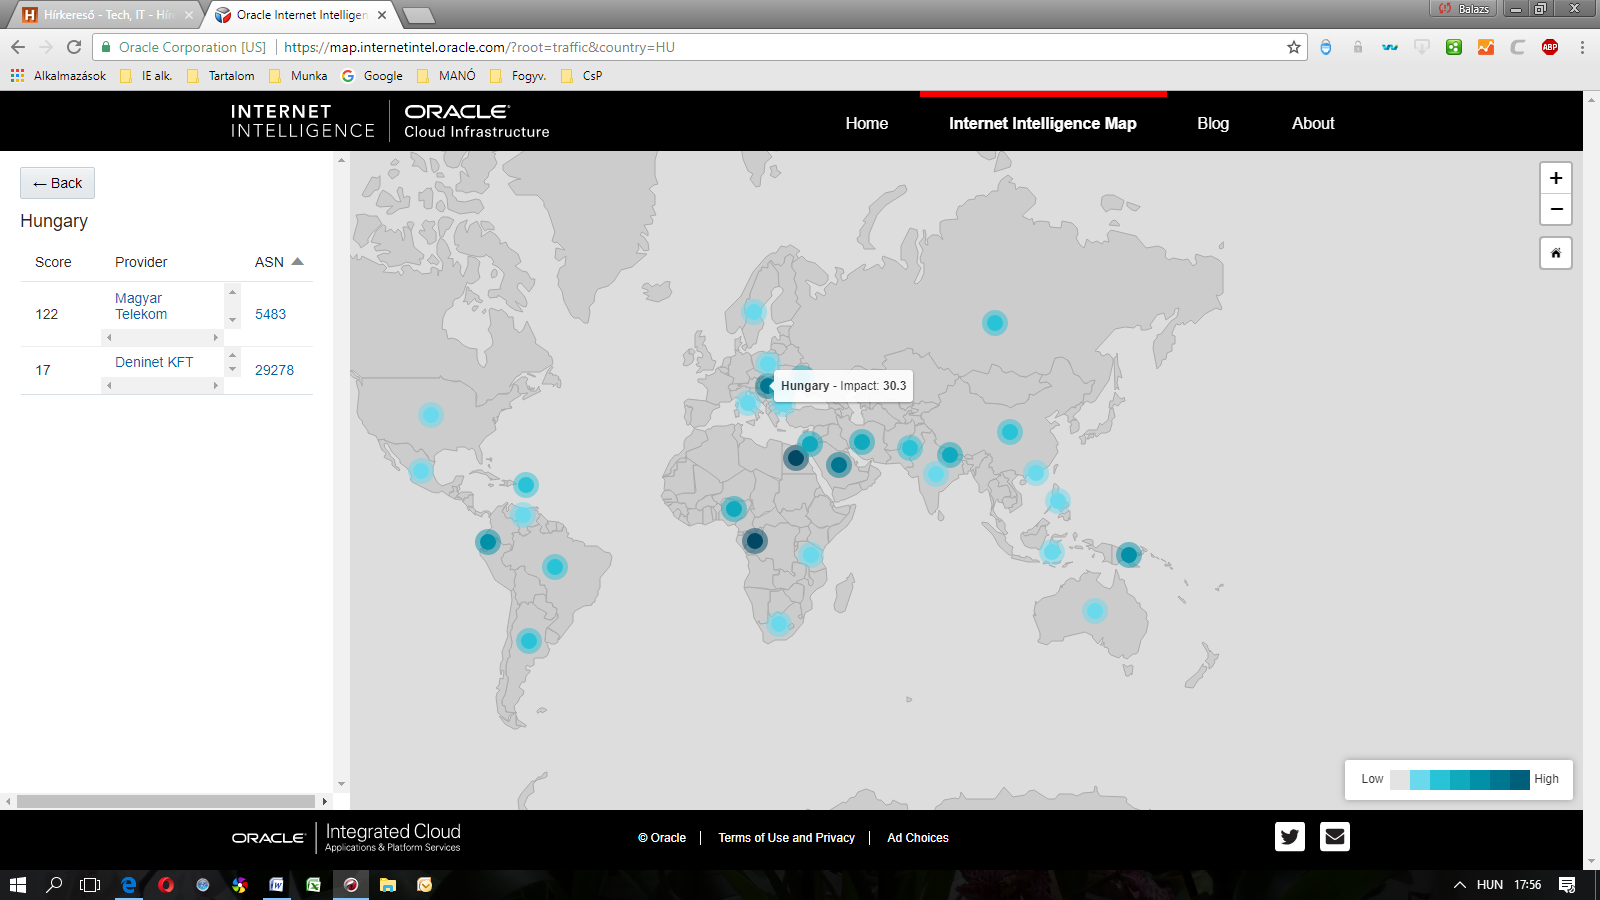Open Windows Start menu
The image size is (1600, 900).
(18, 884)
